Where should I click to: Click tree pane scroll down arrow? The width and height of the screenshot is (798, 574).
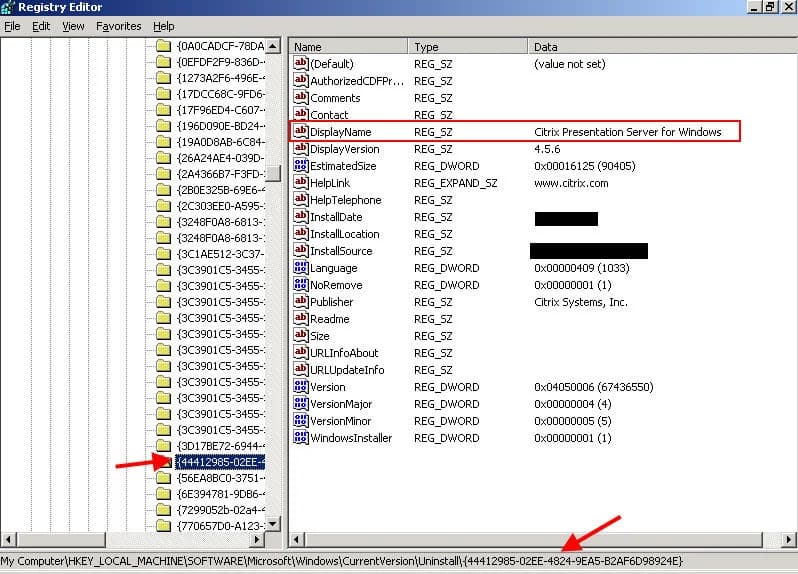click(273, 524)
